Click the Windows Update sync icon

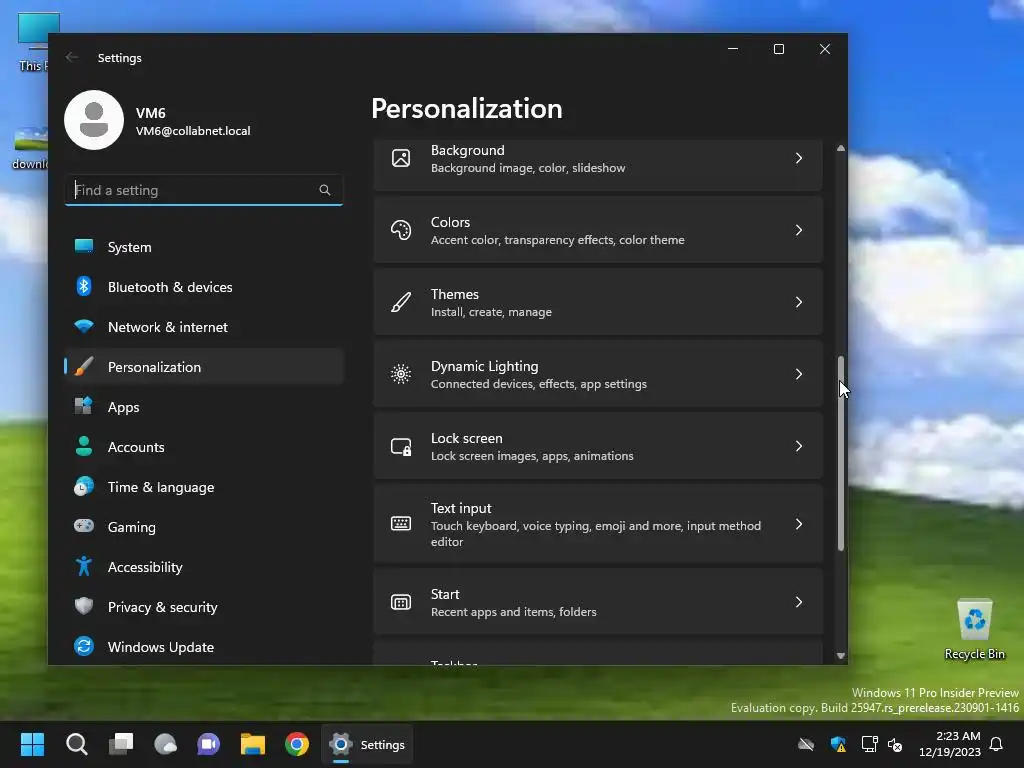click(x=84, y=646)
